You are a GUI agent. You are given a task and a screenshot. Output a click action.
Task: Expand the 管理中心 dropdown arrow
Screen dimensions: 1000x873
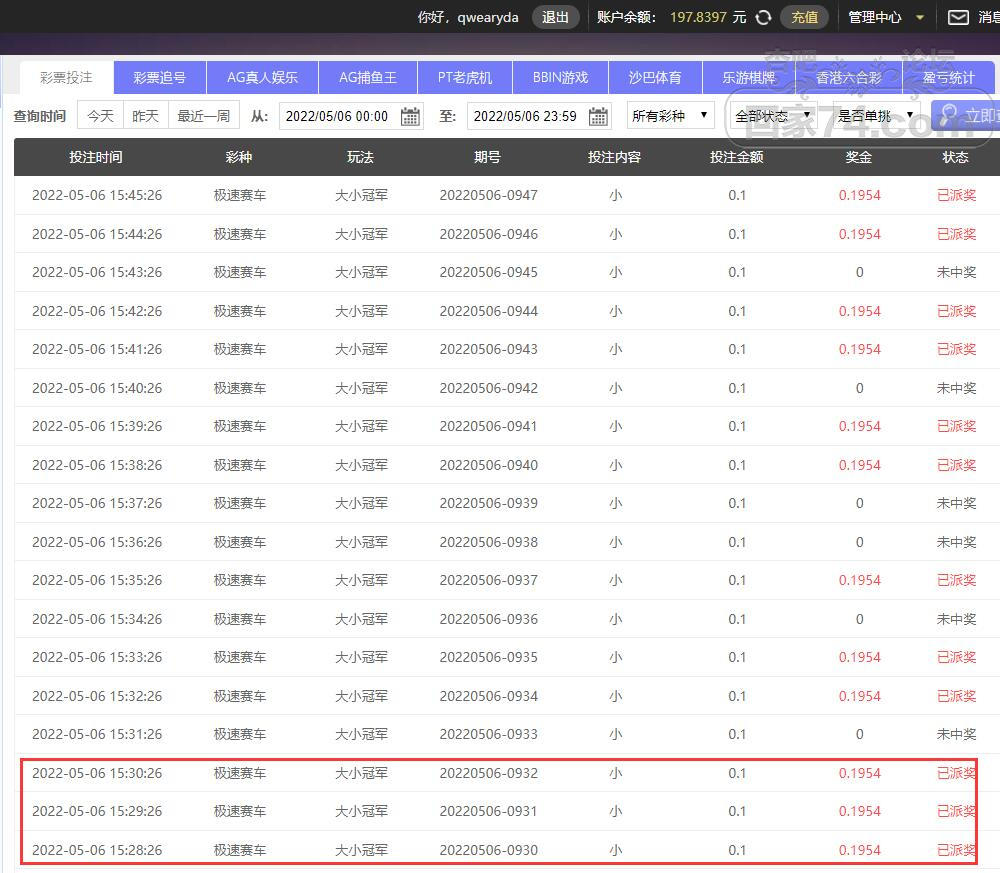(920, 17)
